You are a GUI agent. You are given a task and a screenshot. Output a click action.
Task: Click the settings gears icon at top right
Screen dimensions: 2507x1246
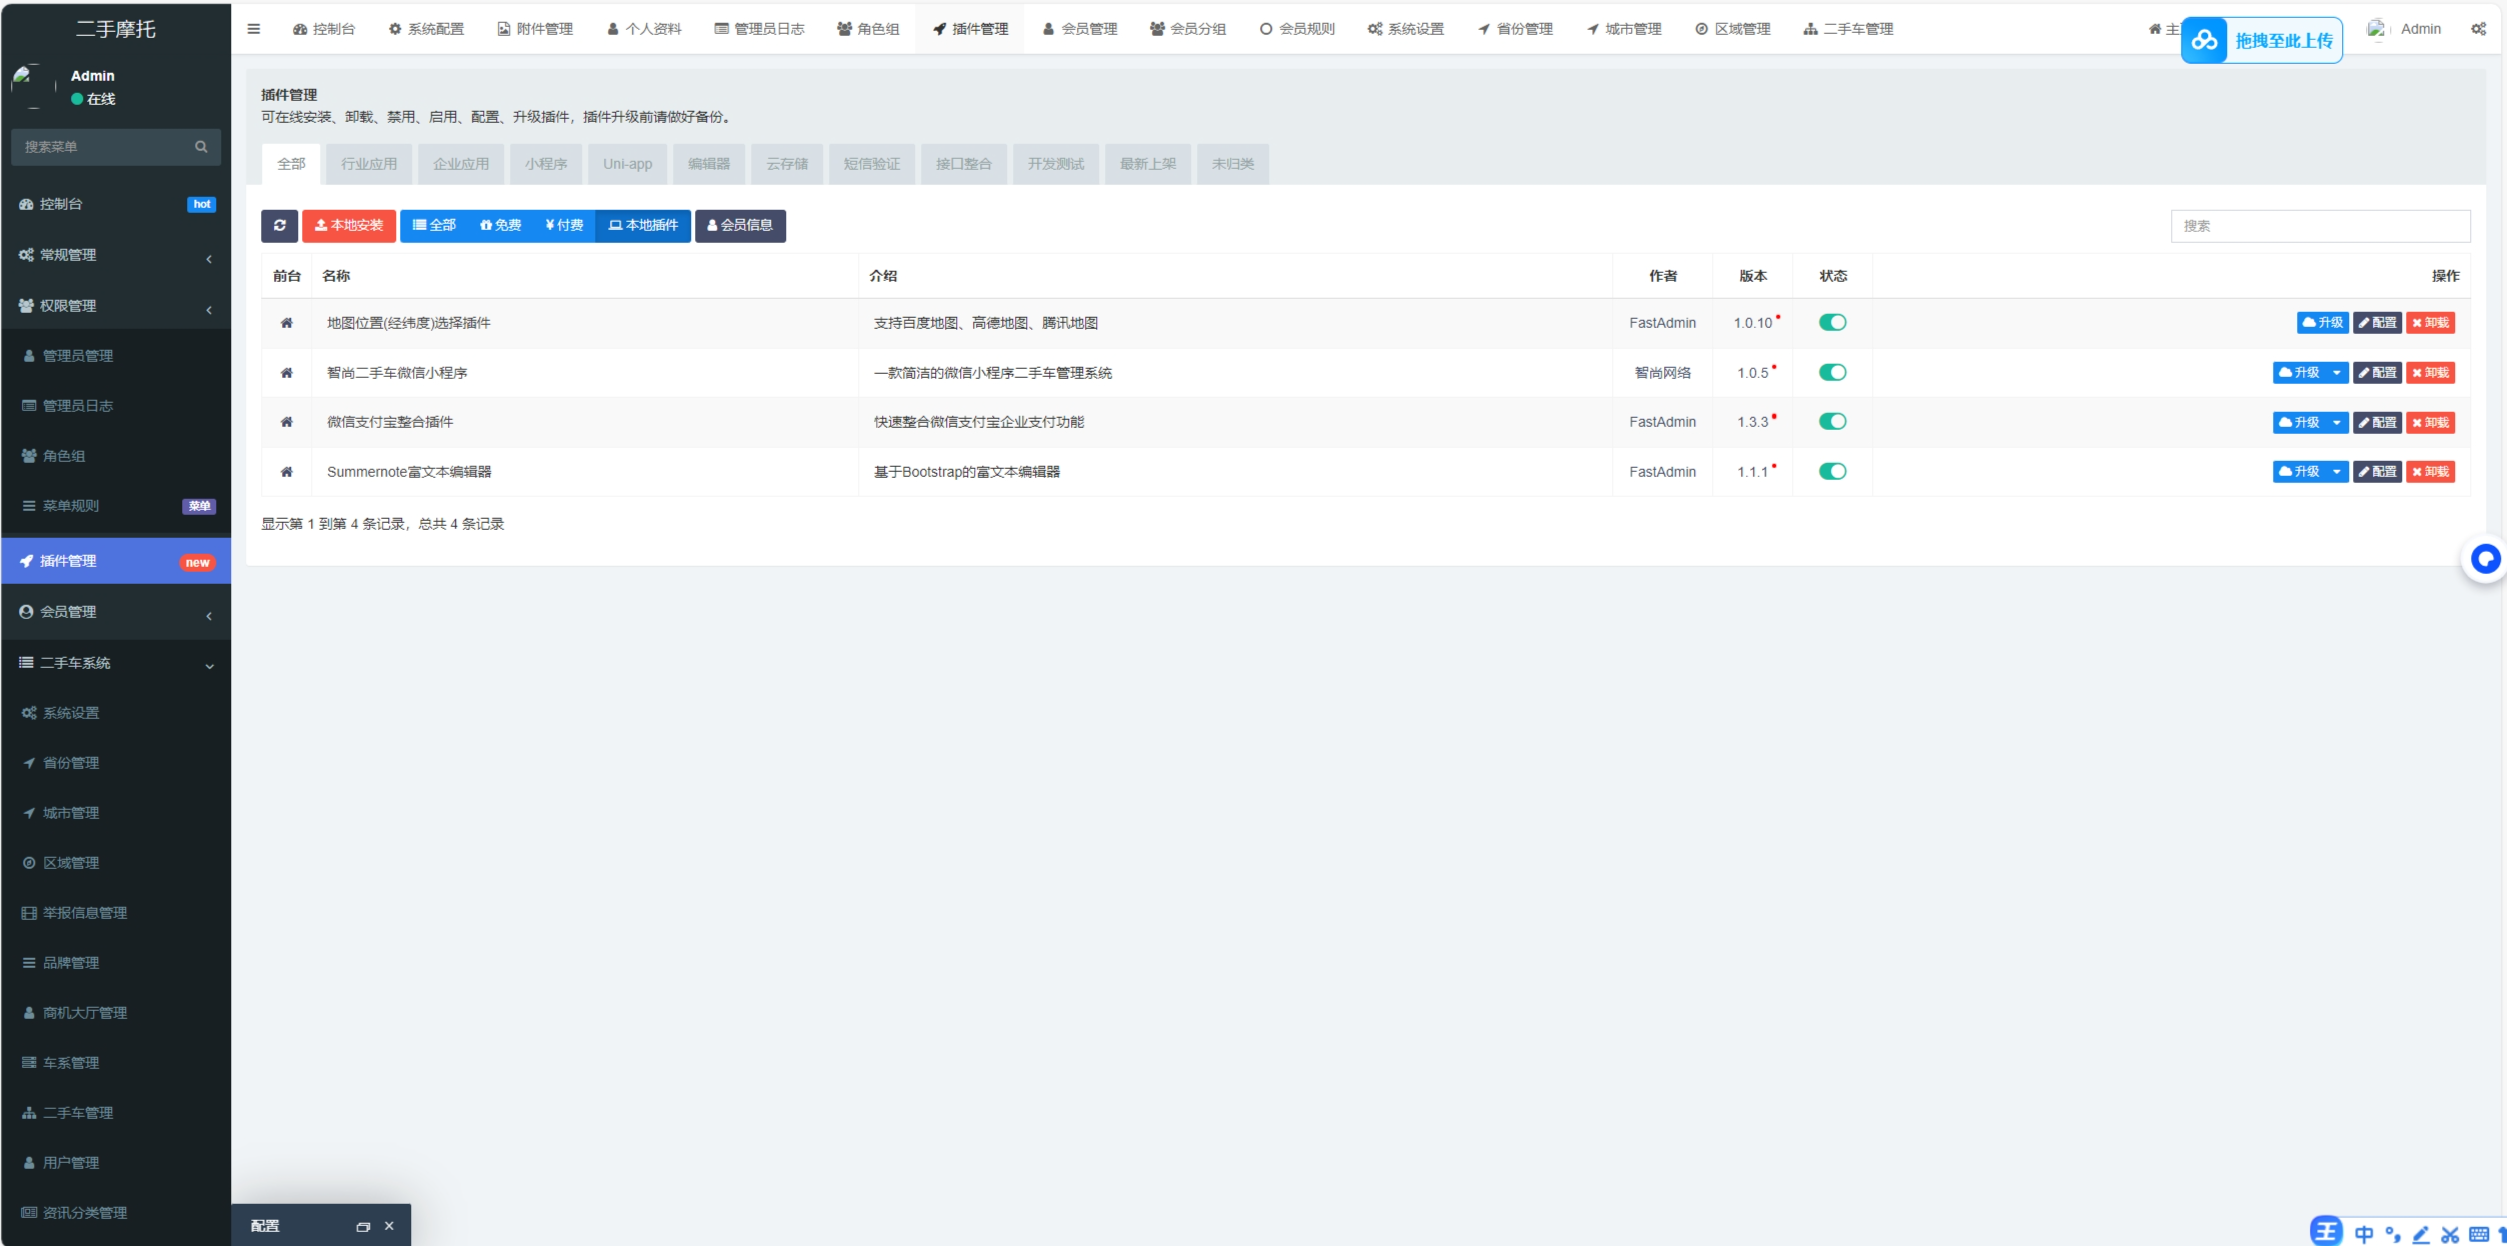point(2478,29)
